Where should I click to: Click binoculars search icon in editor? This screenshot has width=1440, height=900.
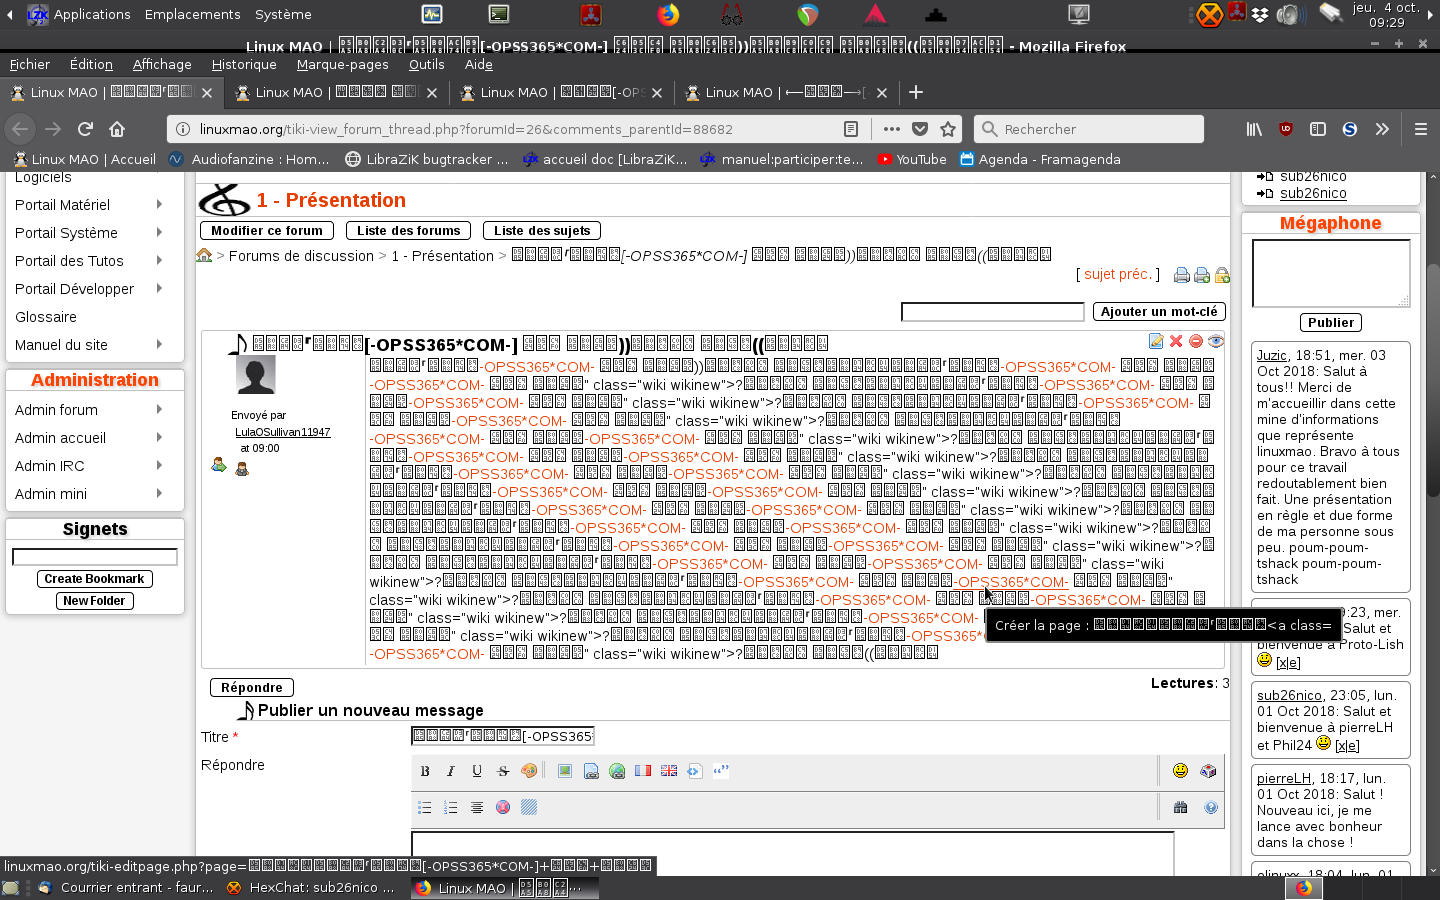click(x=1181, y=808)
